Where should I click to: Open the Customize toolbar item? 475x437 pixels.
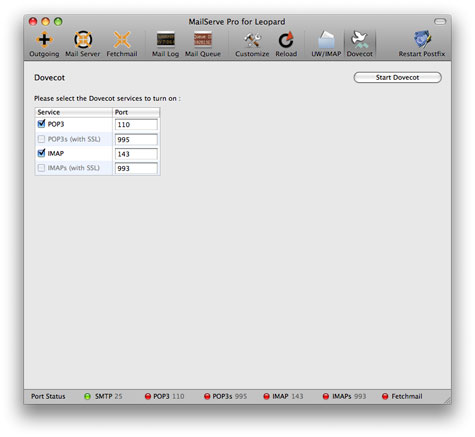tap(252, 44)
